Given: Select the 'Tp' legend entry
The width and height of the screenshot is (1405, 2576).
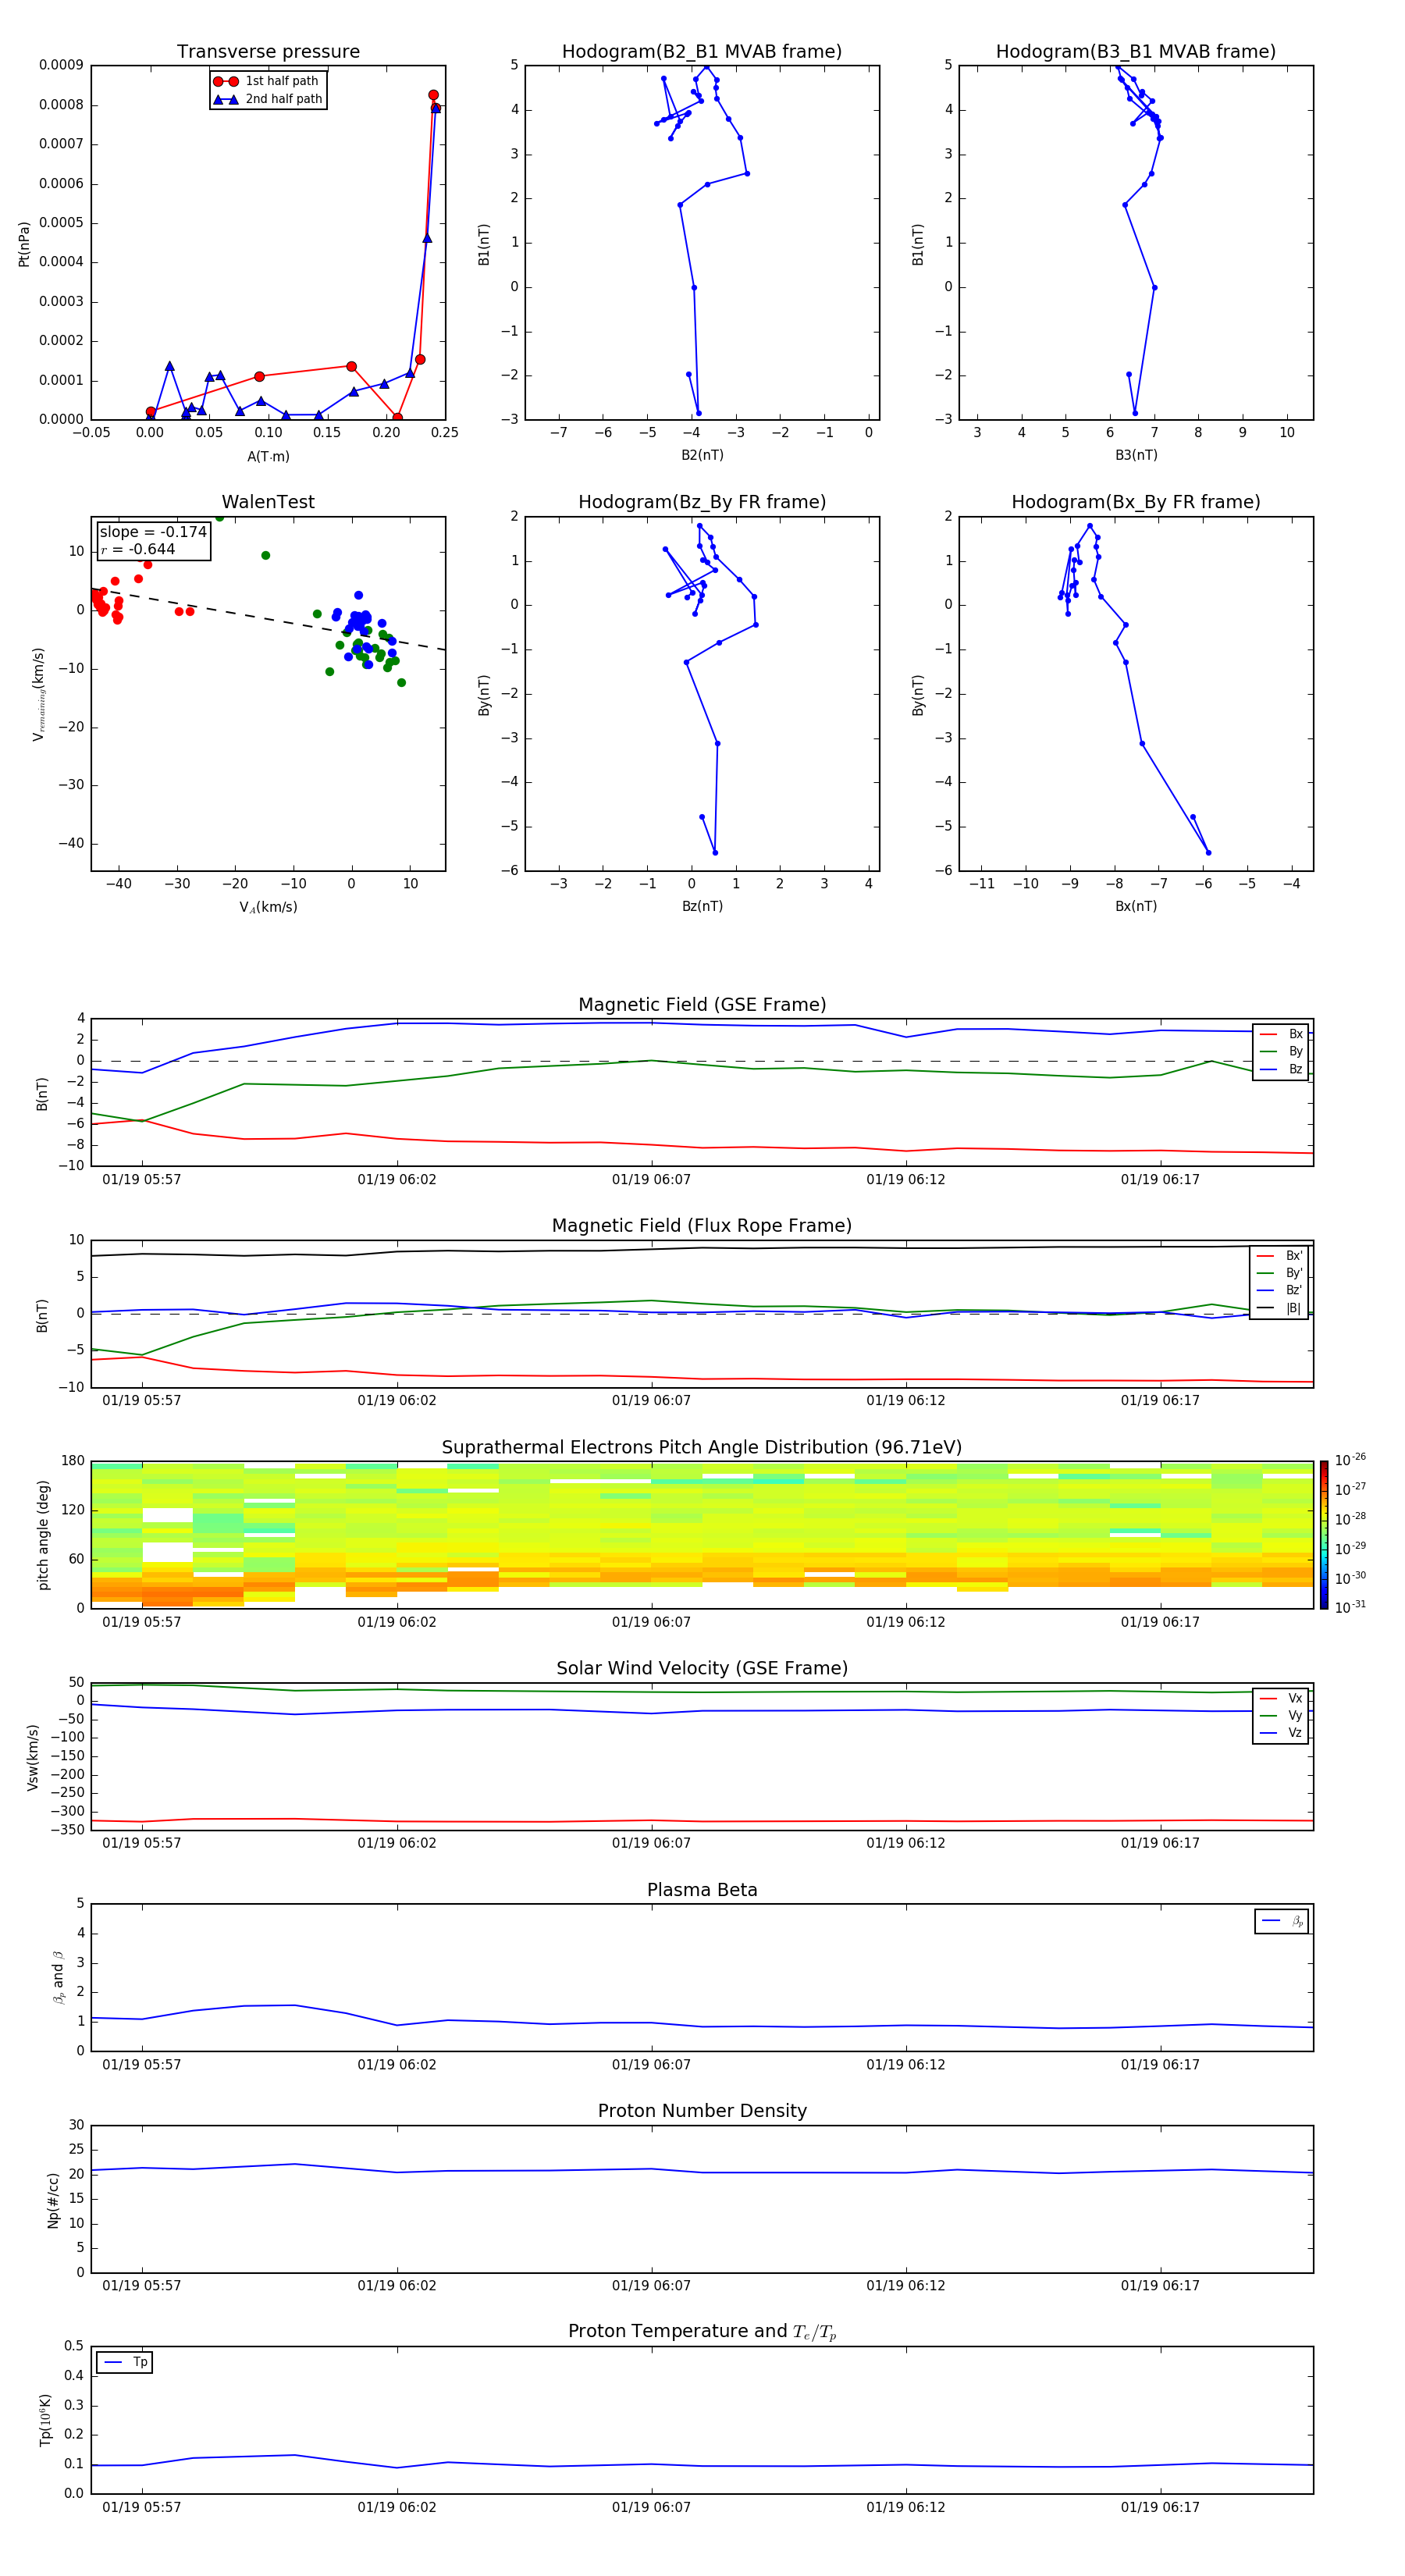Looking at the screenshot, I should pos(125,2363).
